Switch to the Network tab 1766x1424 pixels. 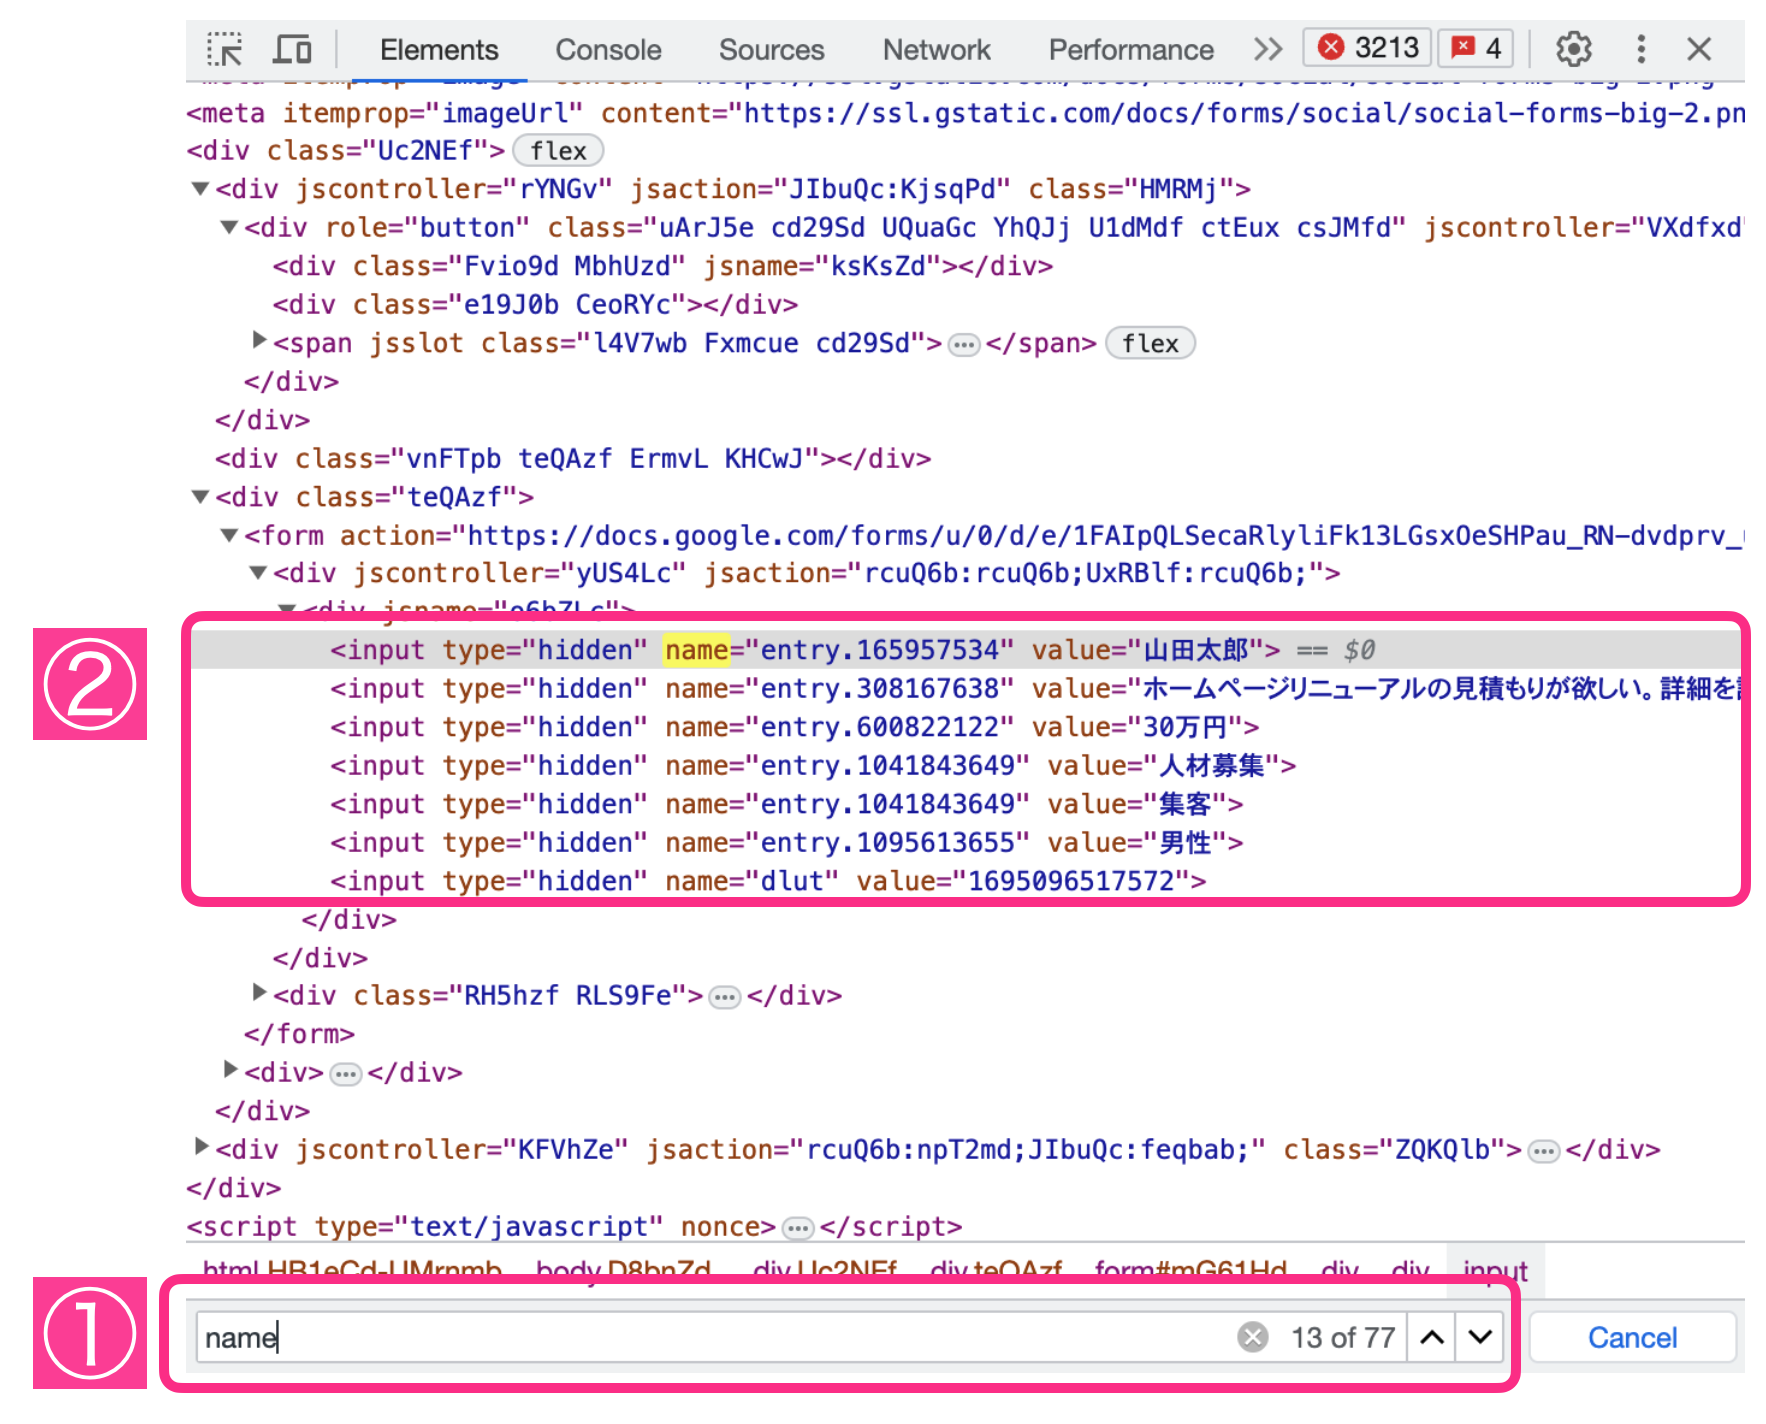936,49
